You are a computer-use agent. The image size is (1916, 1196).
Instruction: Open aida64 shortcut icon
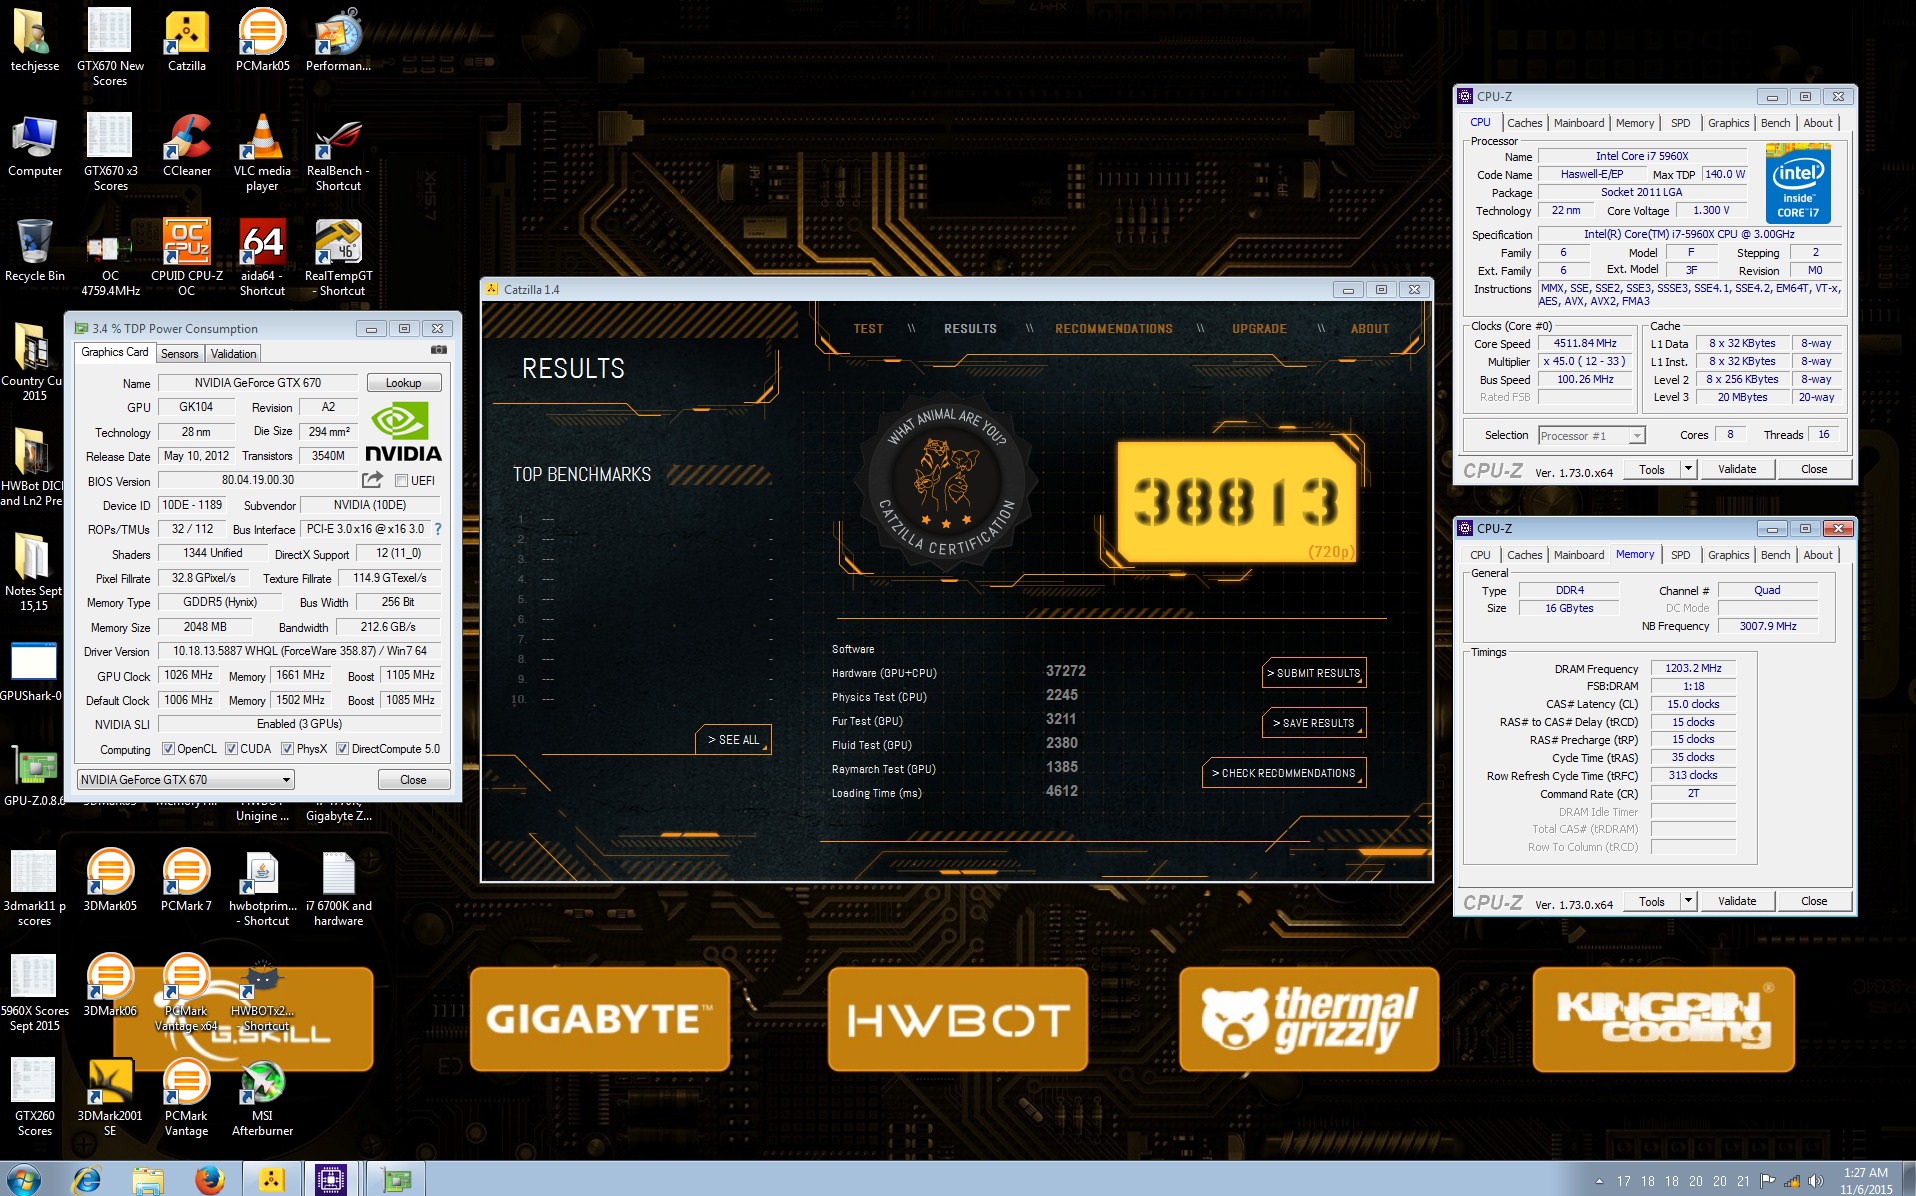(x=262, y=258)
